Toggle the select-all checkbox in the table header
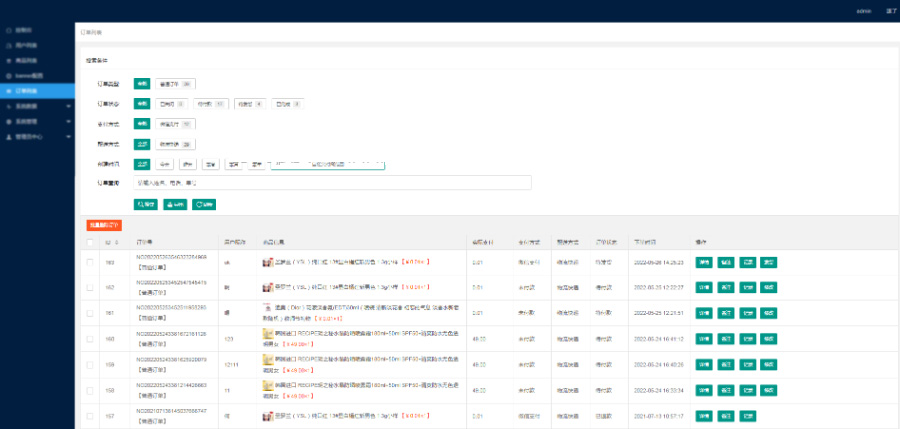This screenshot has width=900, height=429. [x=91, y=242]
